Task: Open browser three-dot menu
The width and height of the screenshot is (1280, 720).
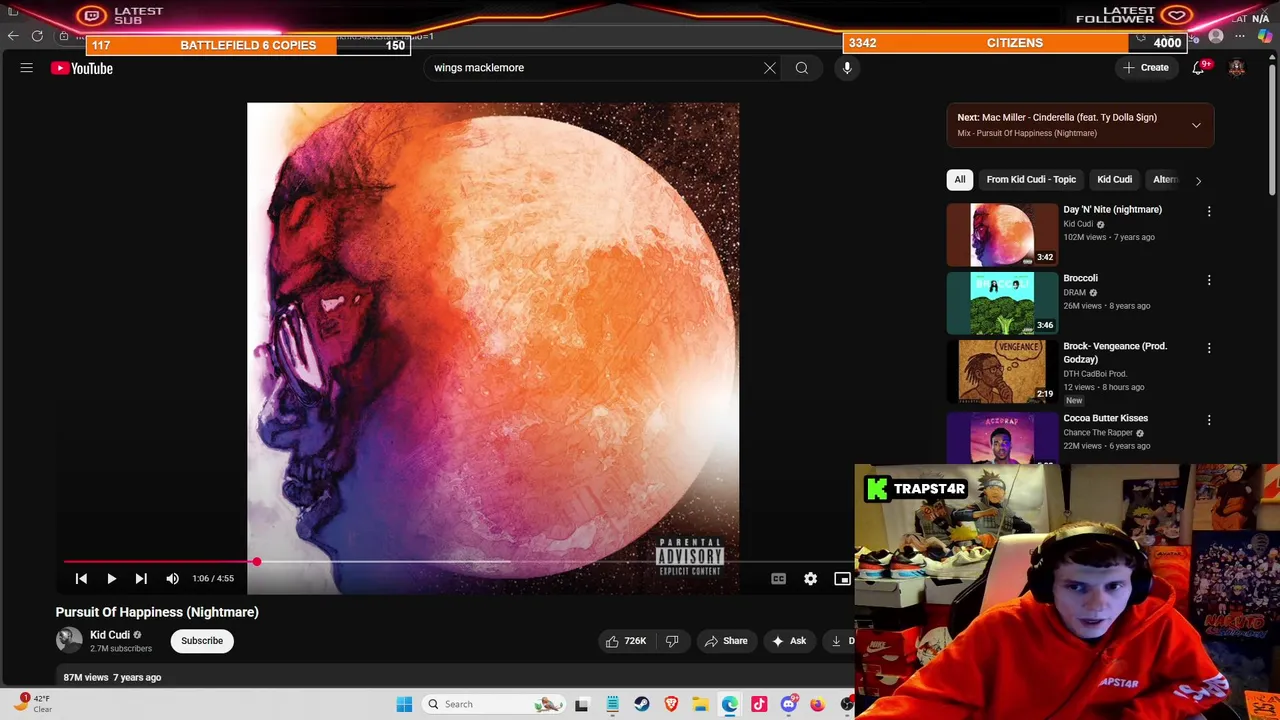Action: click(1240, 36)
